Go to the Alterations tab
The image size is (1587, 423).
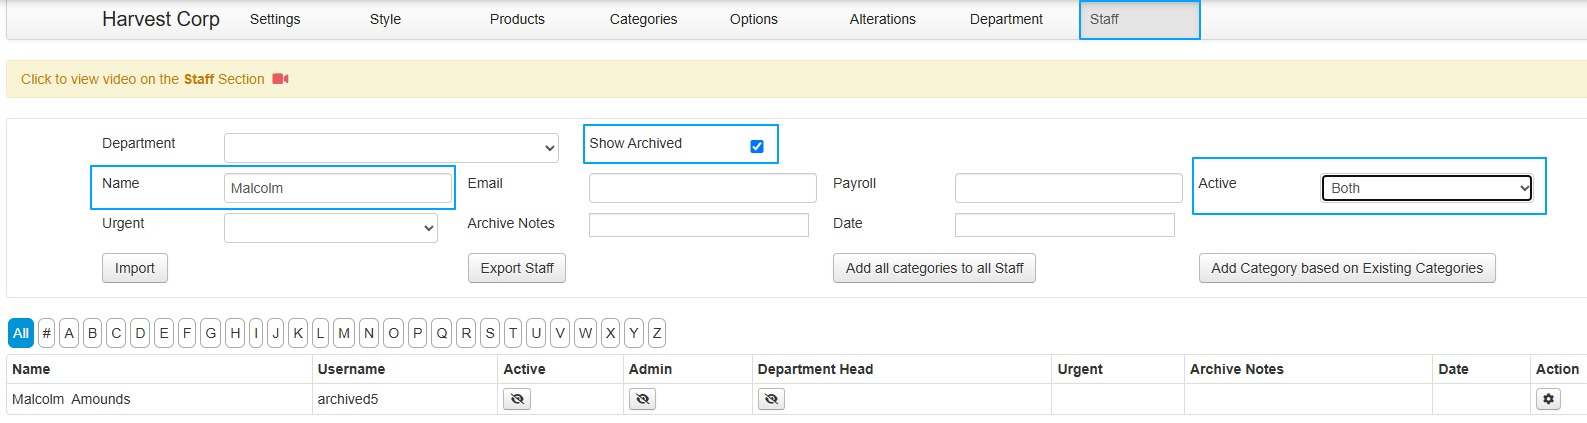(x=882, y=19)
